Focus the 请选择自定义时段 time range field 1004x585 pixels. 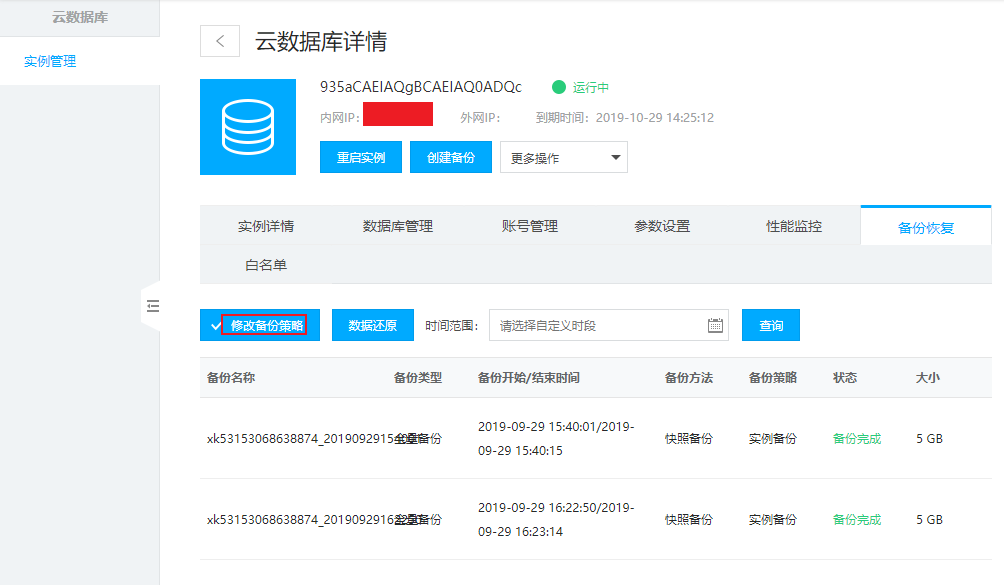pyautogui.click(x=609, y=325)
